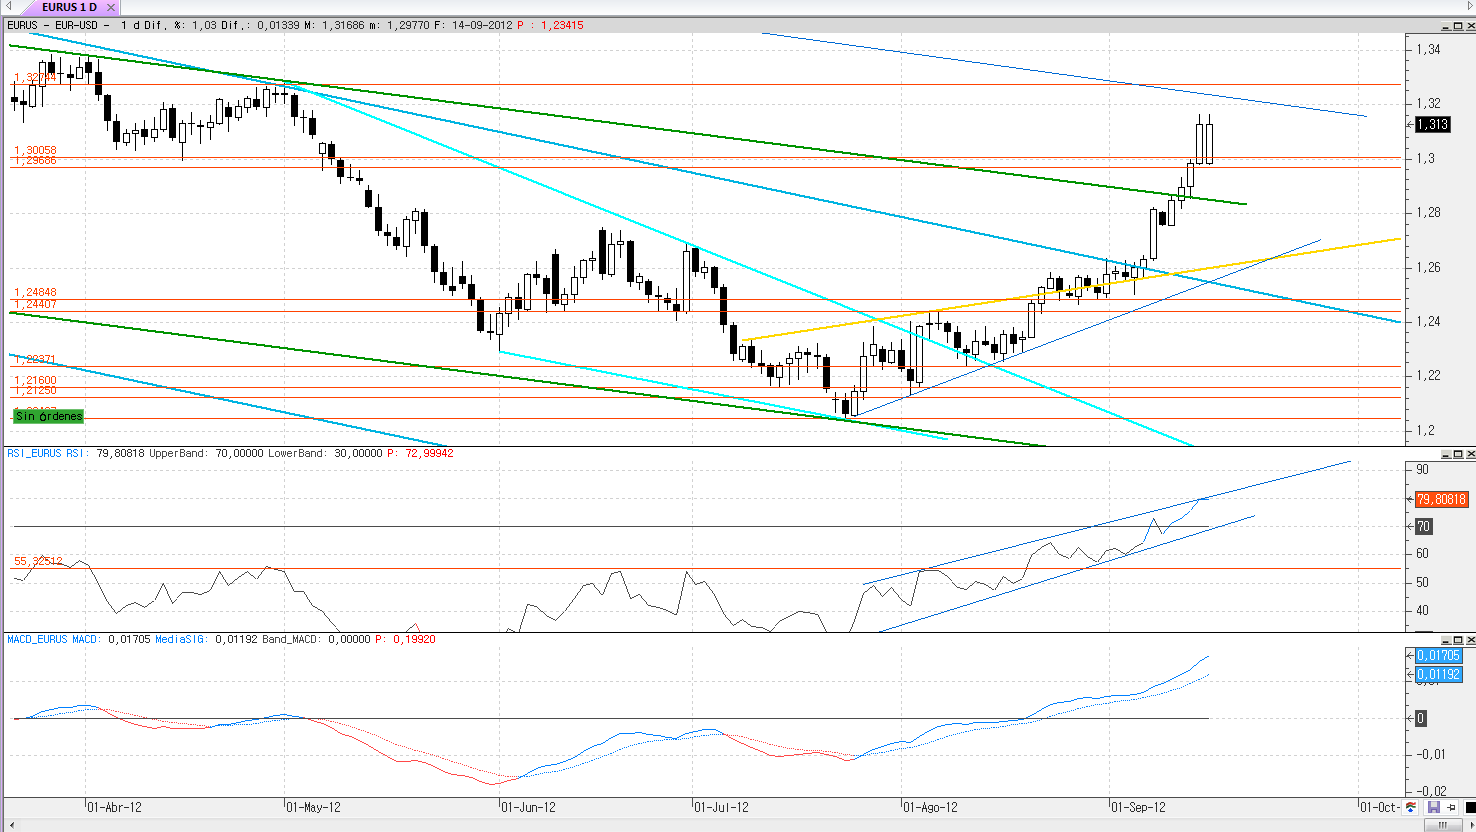Click the "UpperBand: 70,00000" RSI parameter

pyautogui.click(x=206, y=453)
